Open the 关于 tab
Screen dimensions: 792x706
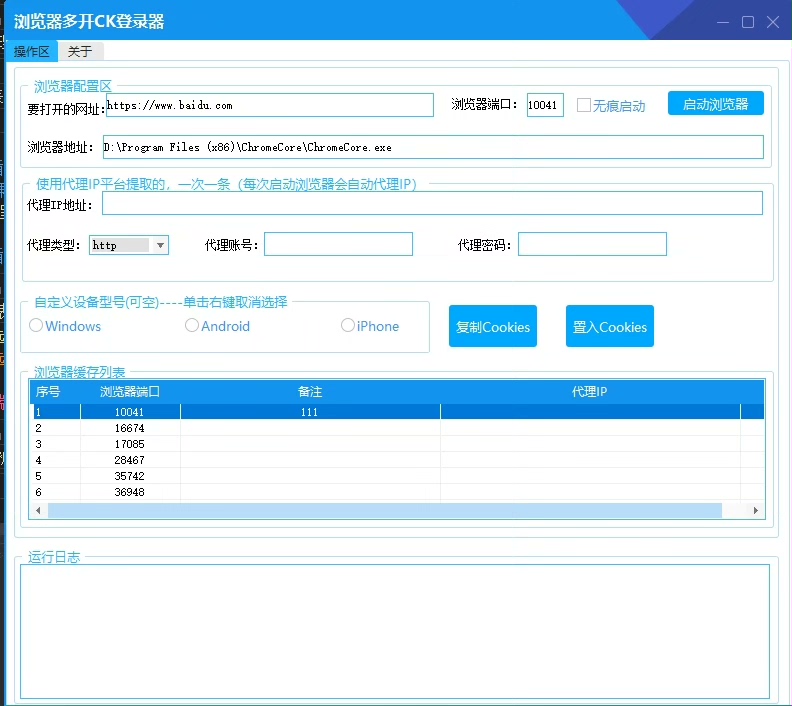[x=80, y=52]
